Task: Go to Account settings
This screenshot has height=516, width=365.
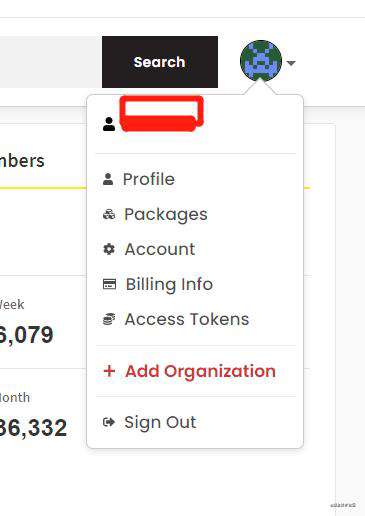Action: coord(160,249)
